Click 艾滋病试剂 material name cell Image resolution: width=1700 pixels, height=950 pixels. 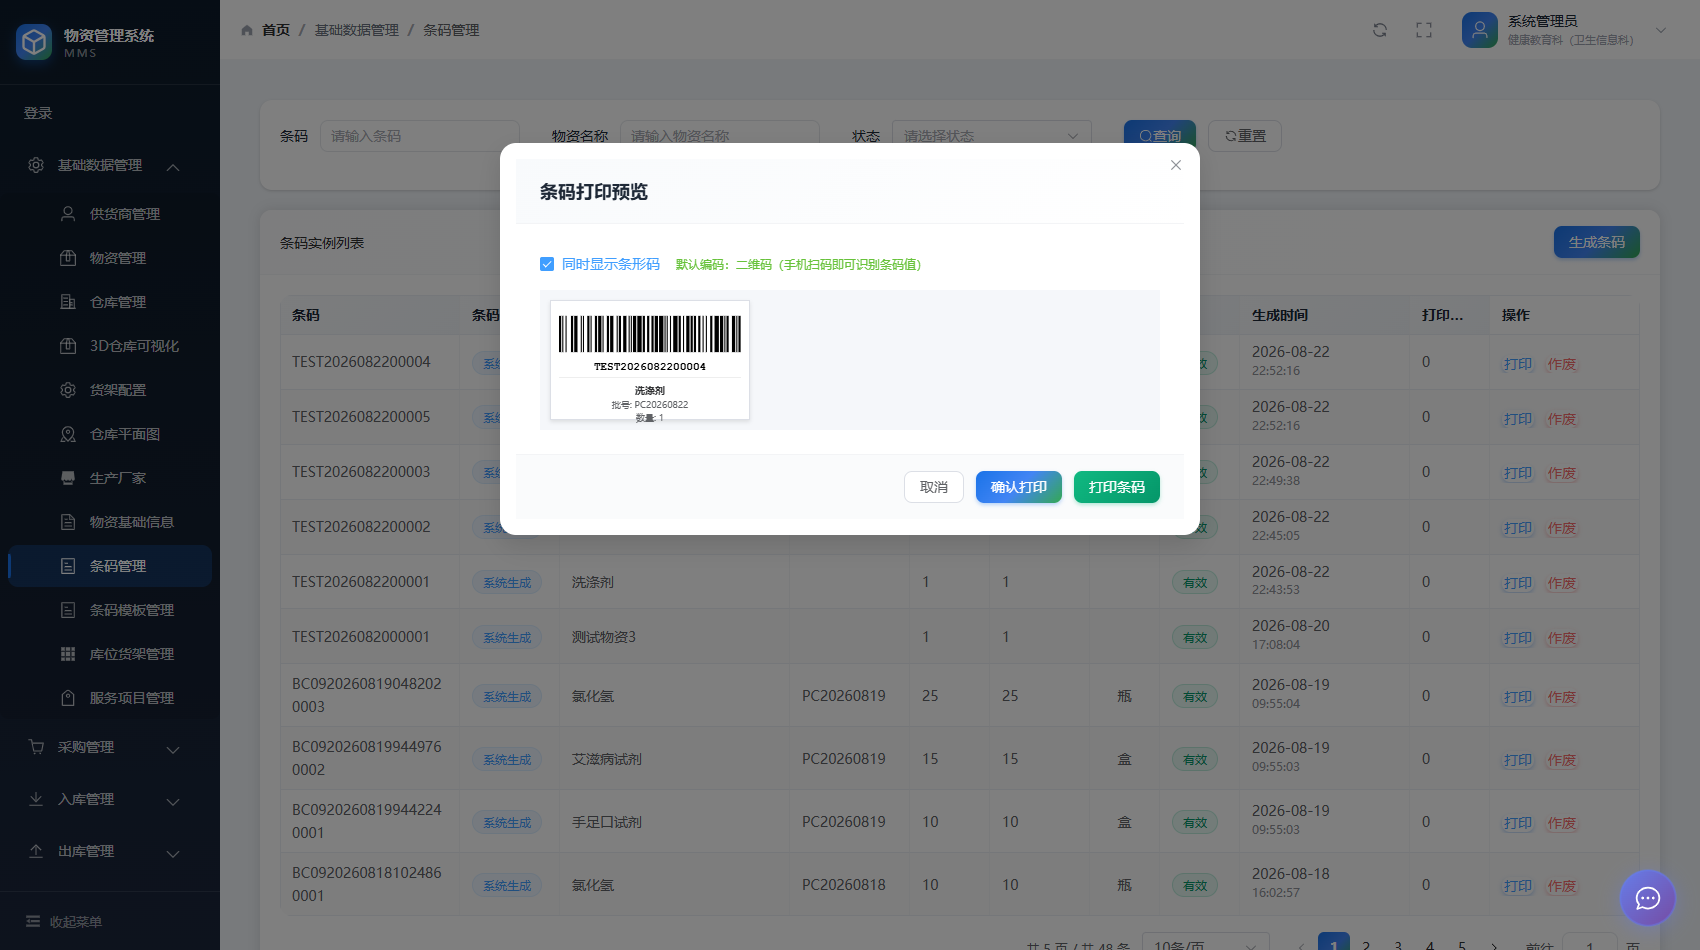click(607, 759)
